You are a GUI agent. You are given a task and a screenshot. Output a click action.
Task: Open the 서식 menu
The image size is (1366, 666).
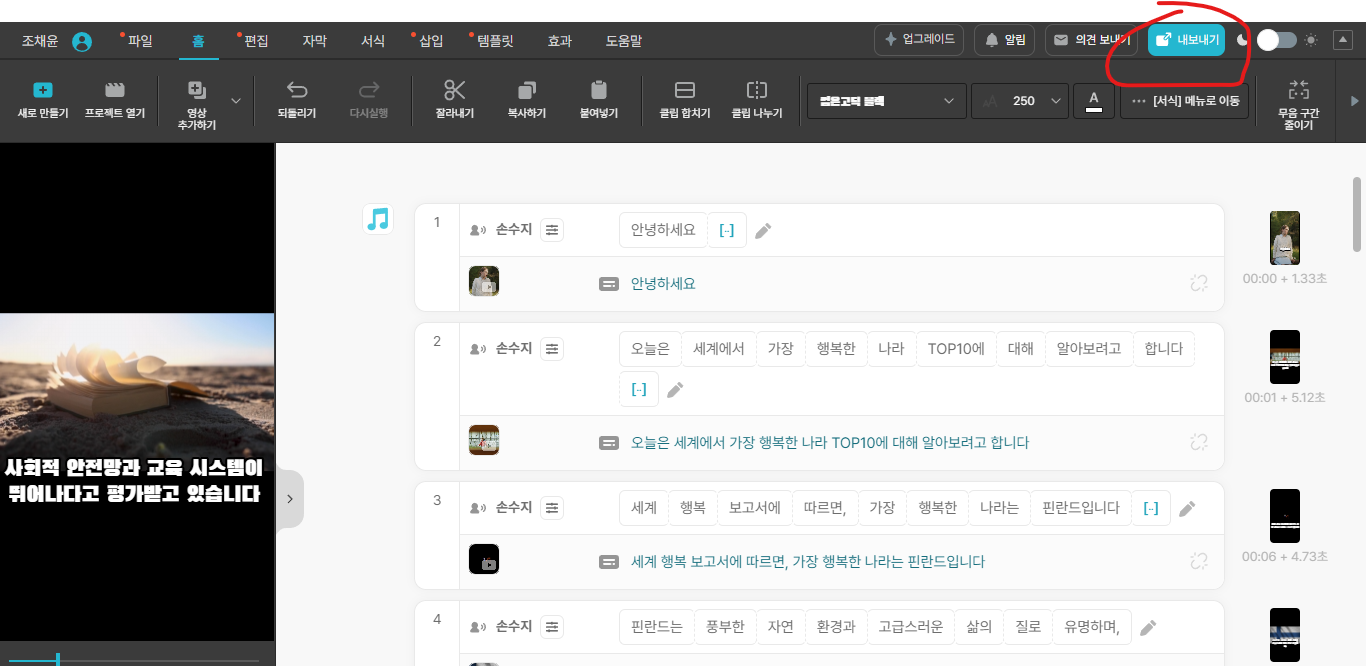coord(373,41)
